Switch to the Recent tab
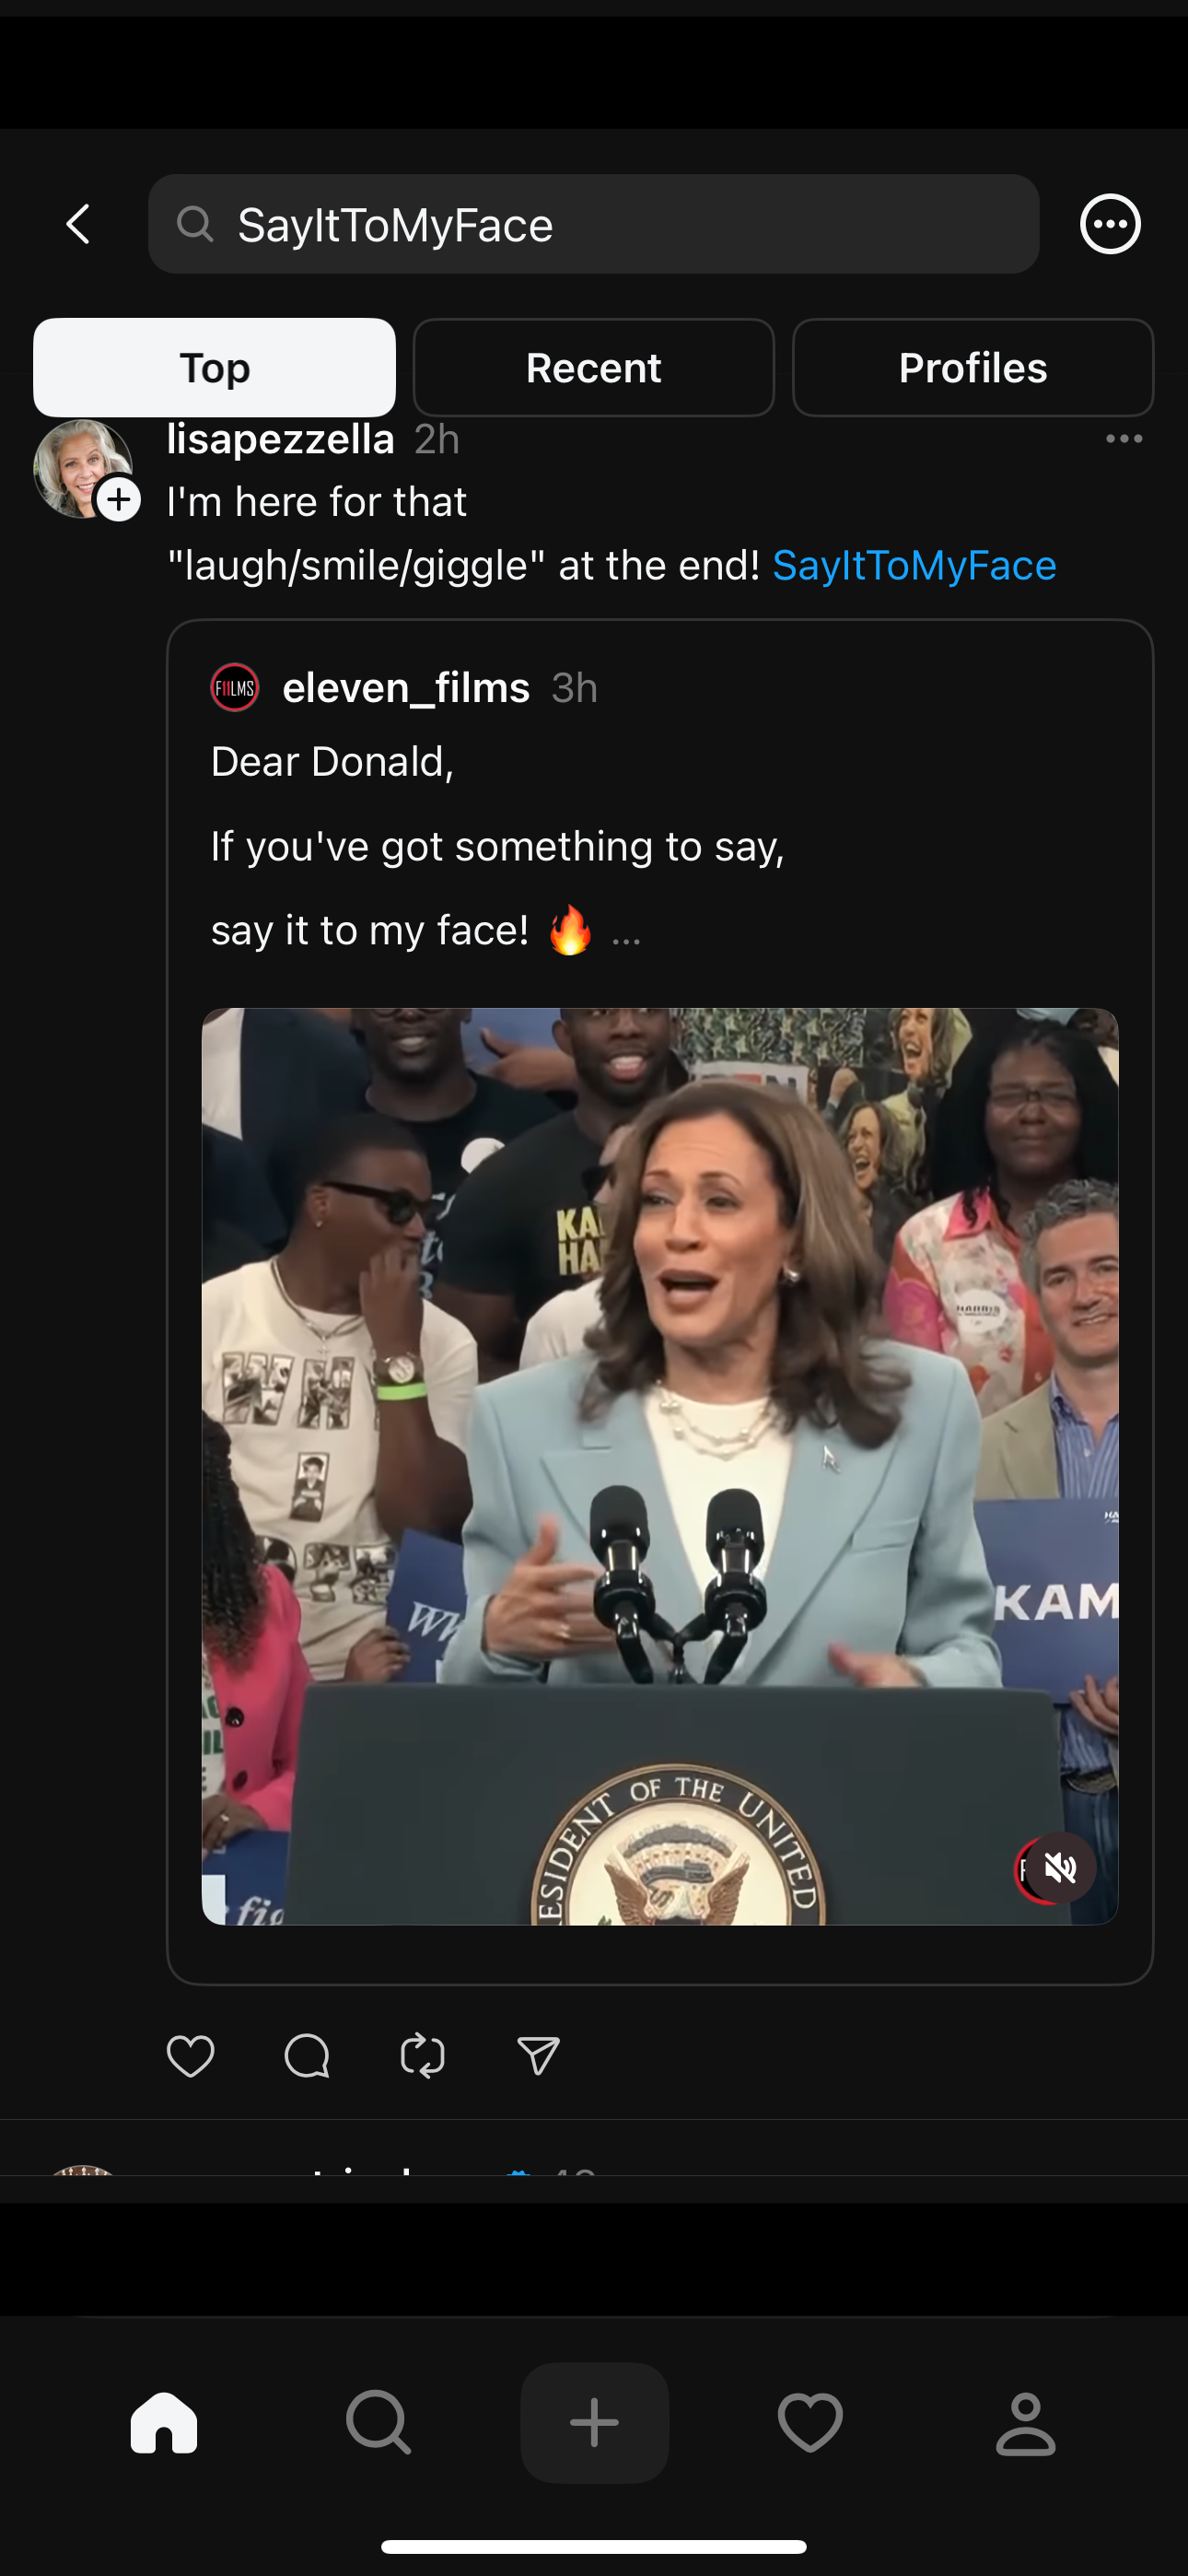Viewport: 1188px width, 2576px height. pos(594,368)
